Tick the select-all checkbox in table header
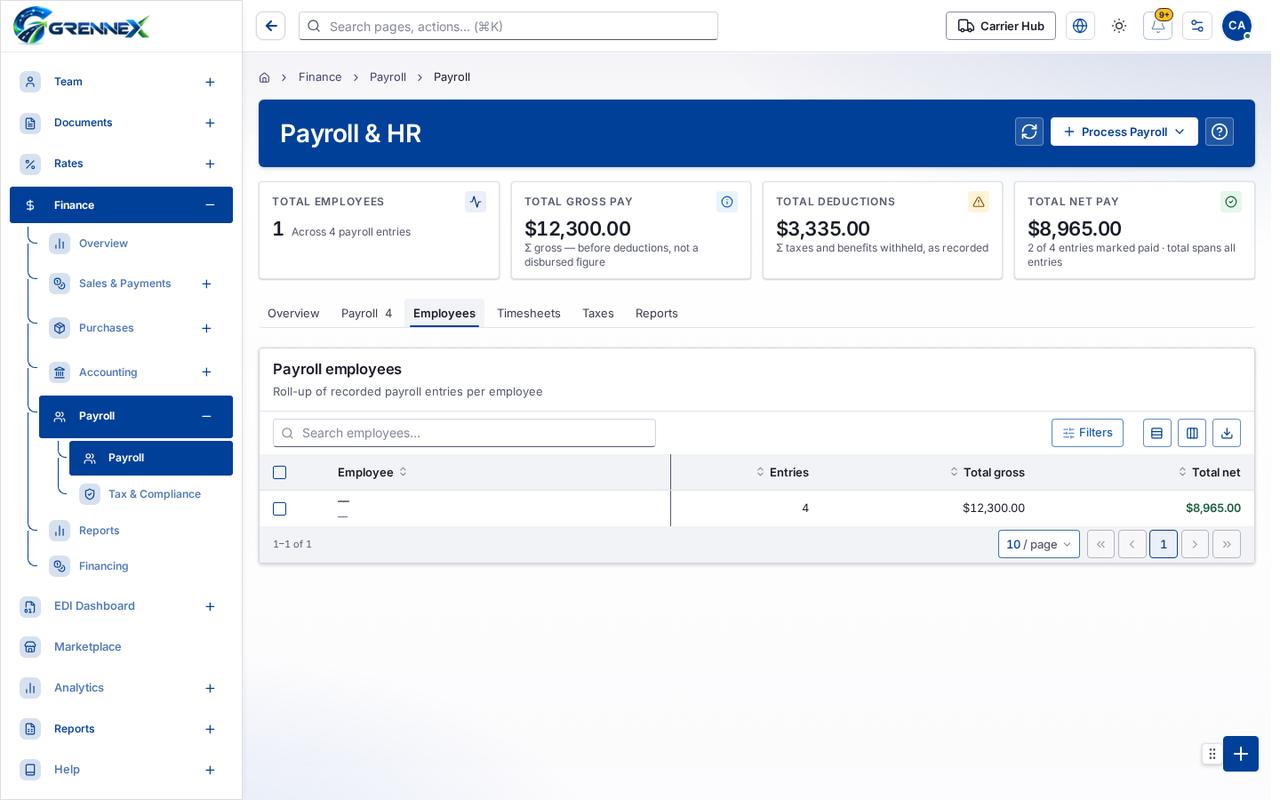This screenshot has width=1280, height=800. click(280, 472)
